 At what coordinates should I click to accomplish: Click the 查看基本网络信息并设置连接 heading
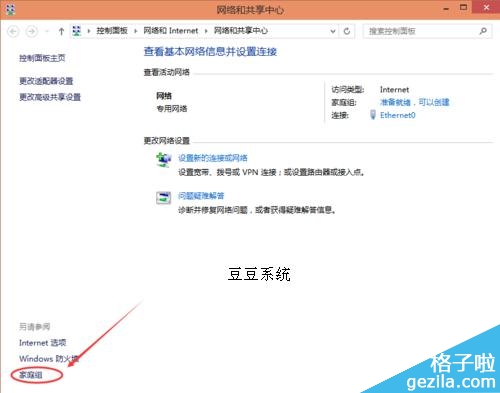[x=210, y=52]
